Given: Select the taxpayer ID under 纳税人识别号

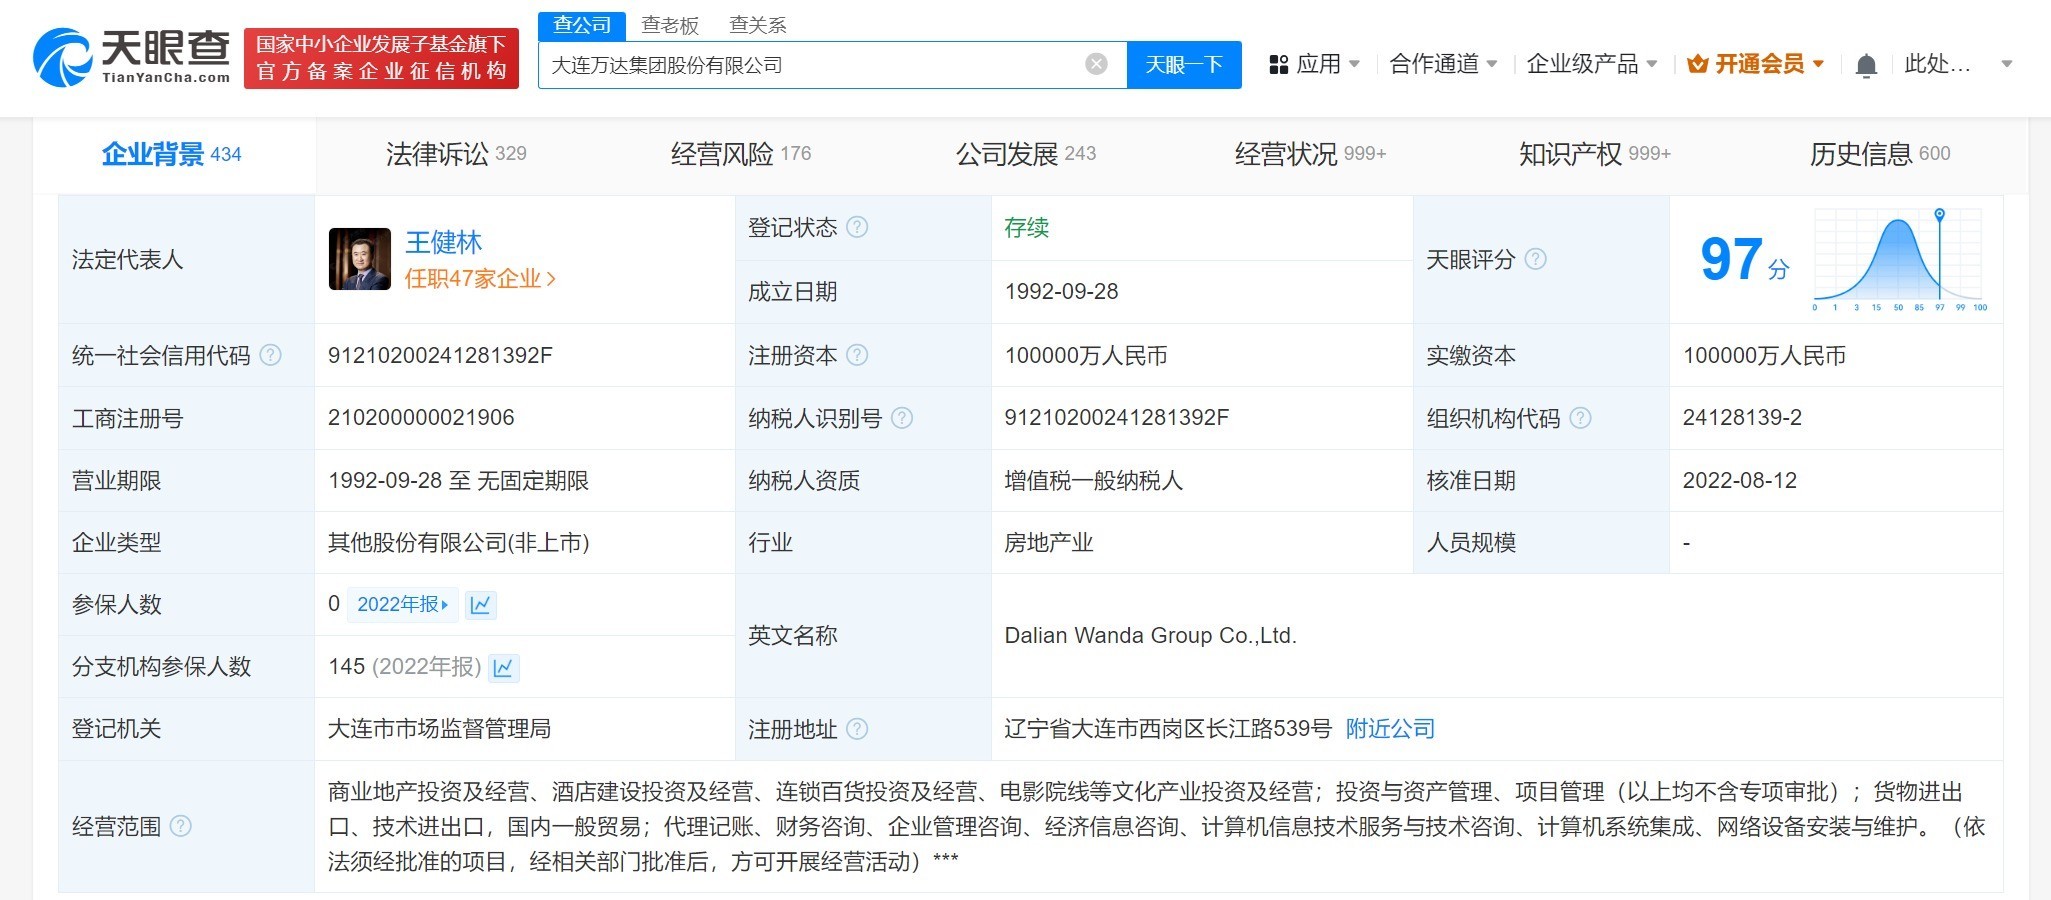Looking at the screenshot, I should [1116, 418].
